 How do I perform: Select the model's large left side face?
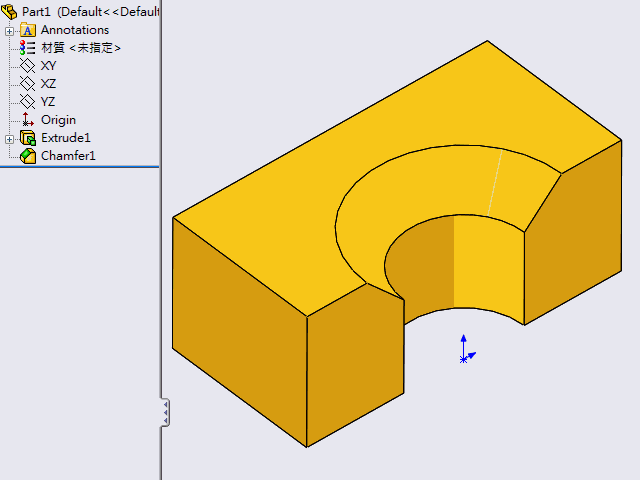[x=240, y=333]
